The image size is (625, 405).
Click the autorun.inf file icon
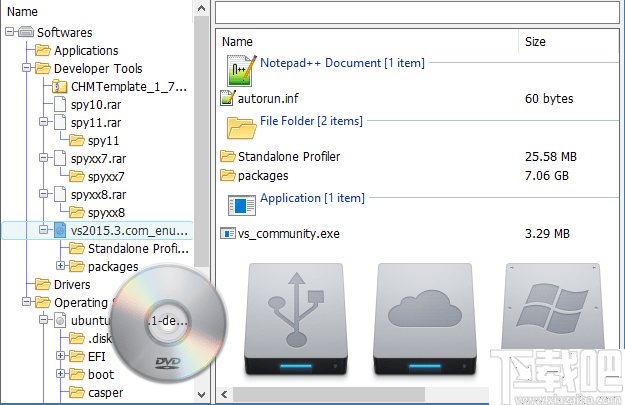[x=228, y=98]
